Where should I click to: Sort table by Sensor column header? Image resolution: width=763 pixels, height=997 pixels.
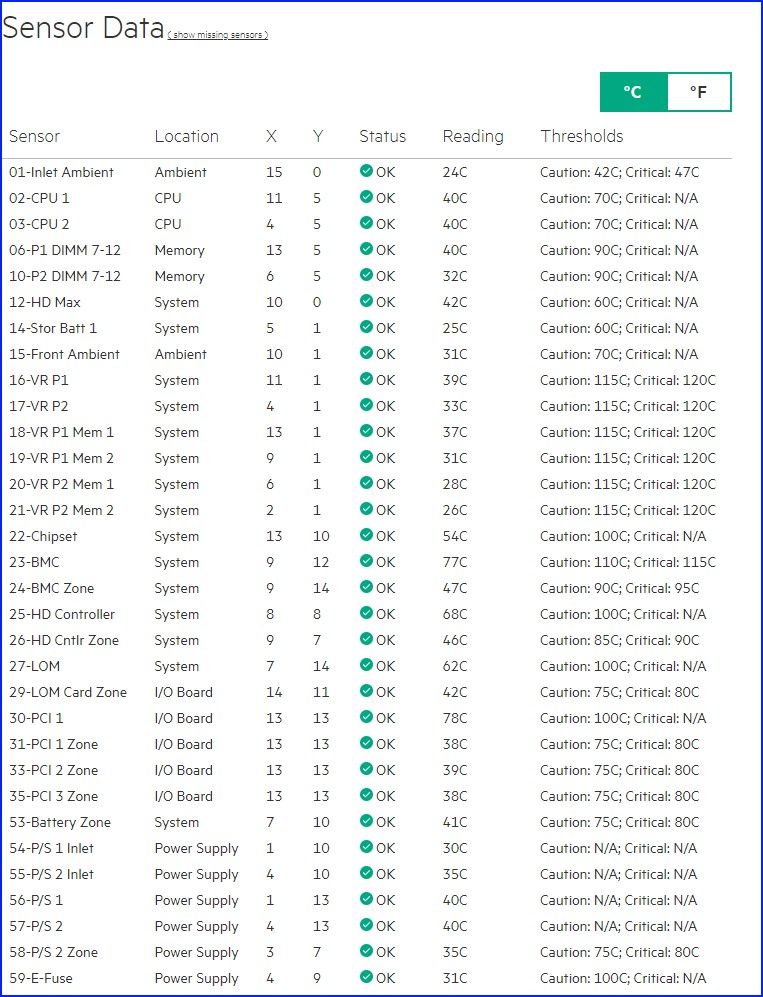tap(35, 136)
